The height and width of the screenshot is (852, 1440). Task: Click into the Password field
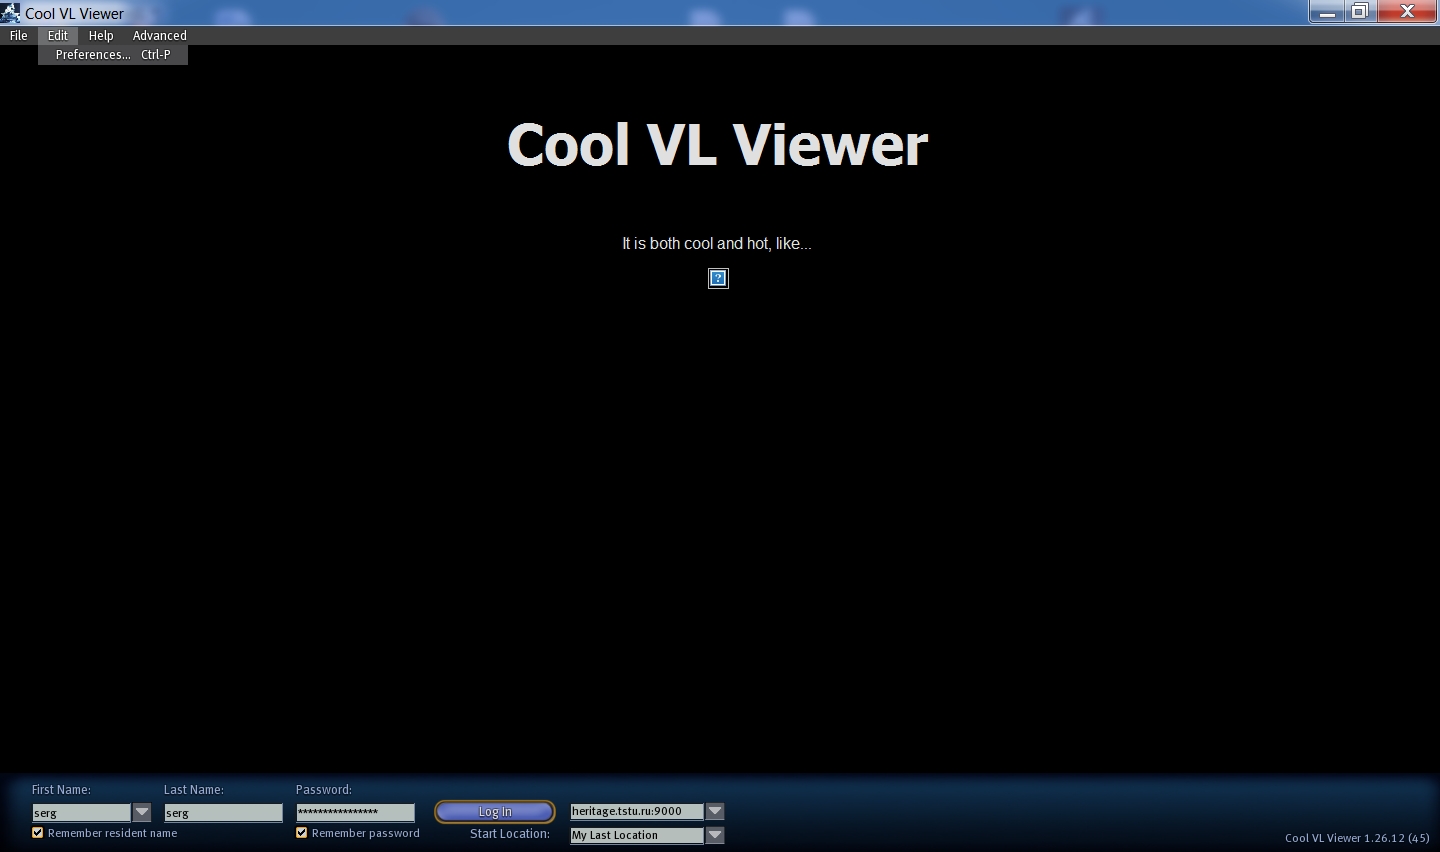point(355,812)
